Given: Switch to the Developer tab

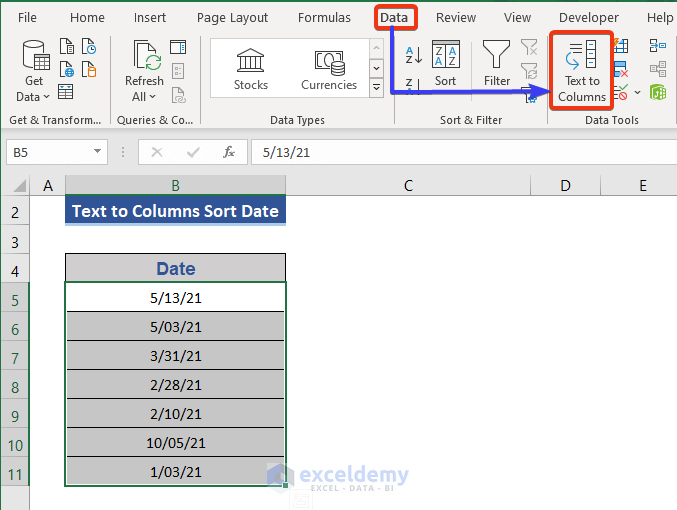Looking at the screenshot, I should (588, 18).
